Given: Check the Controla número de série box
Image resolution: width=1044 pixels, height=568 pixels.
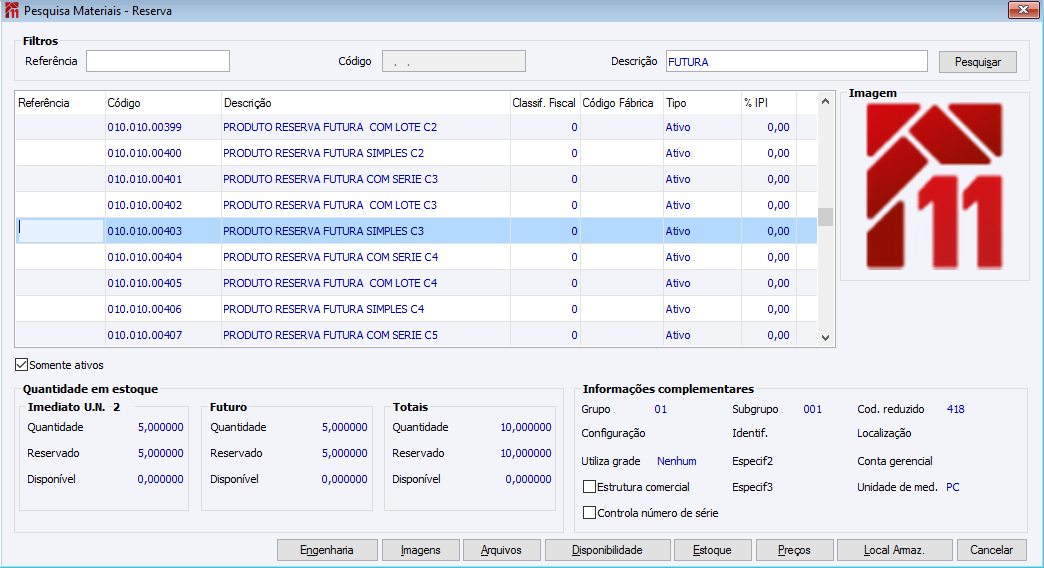Looking at the screenshot, I should 590,513.
